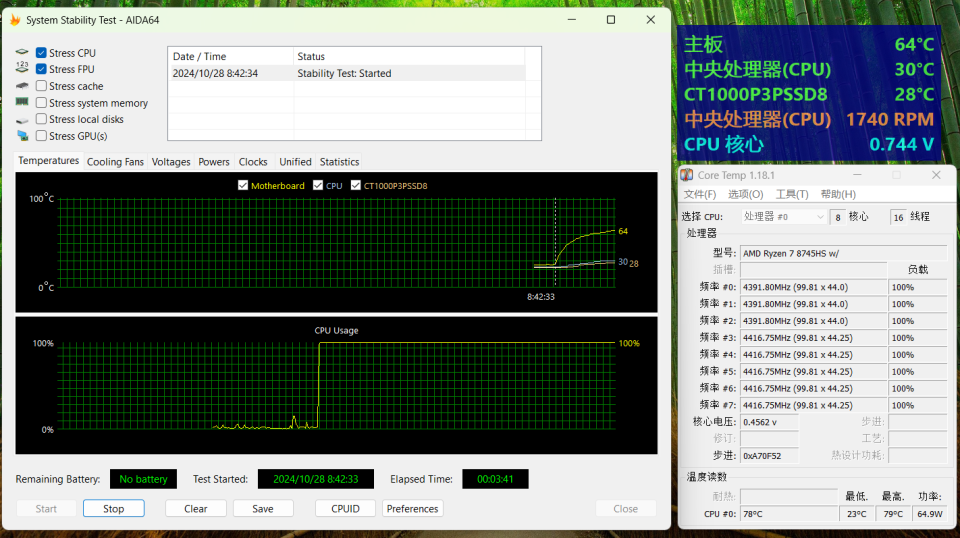Click the CPUID button

pyautogui.click(x=345, y=509)
